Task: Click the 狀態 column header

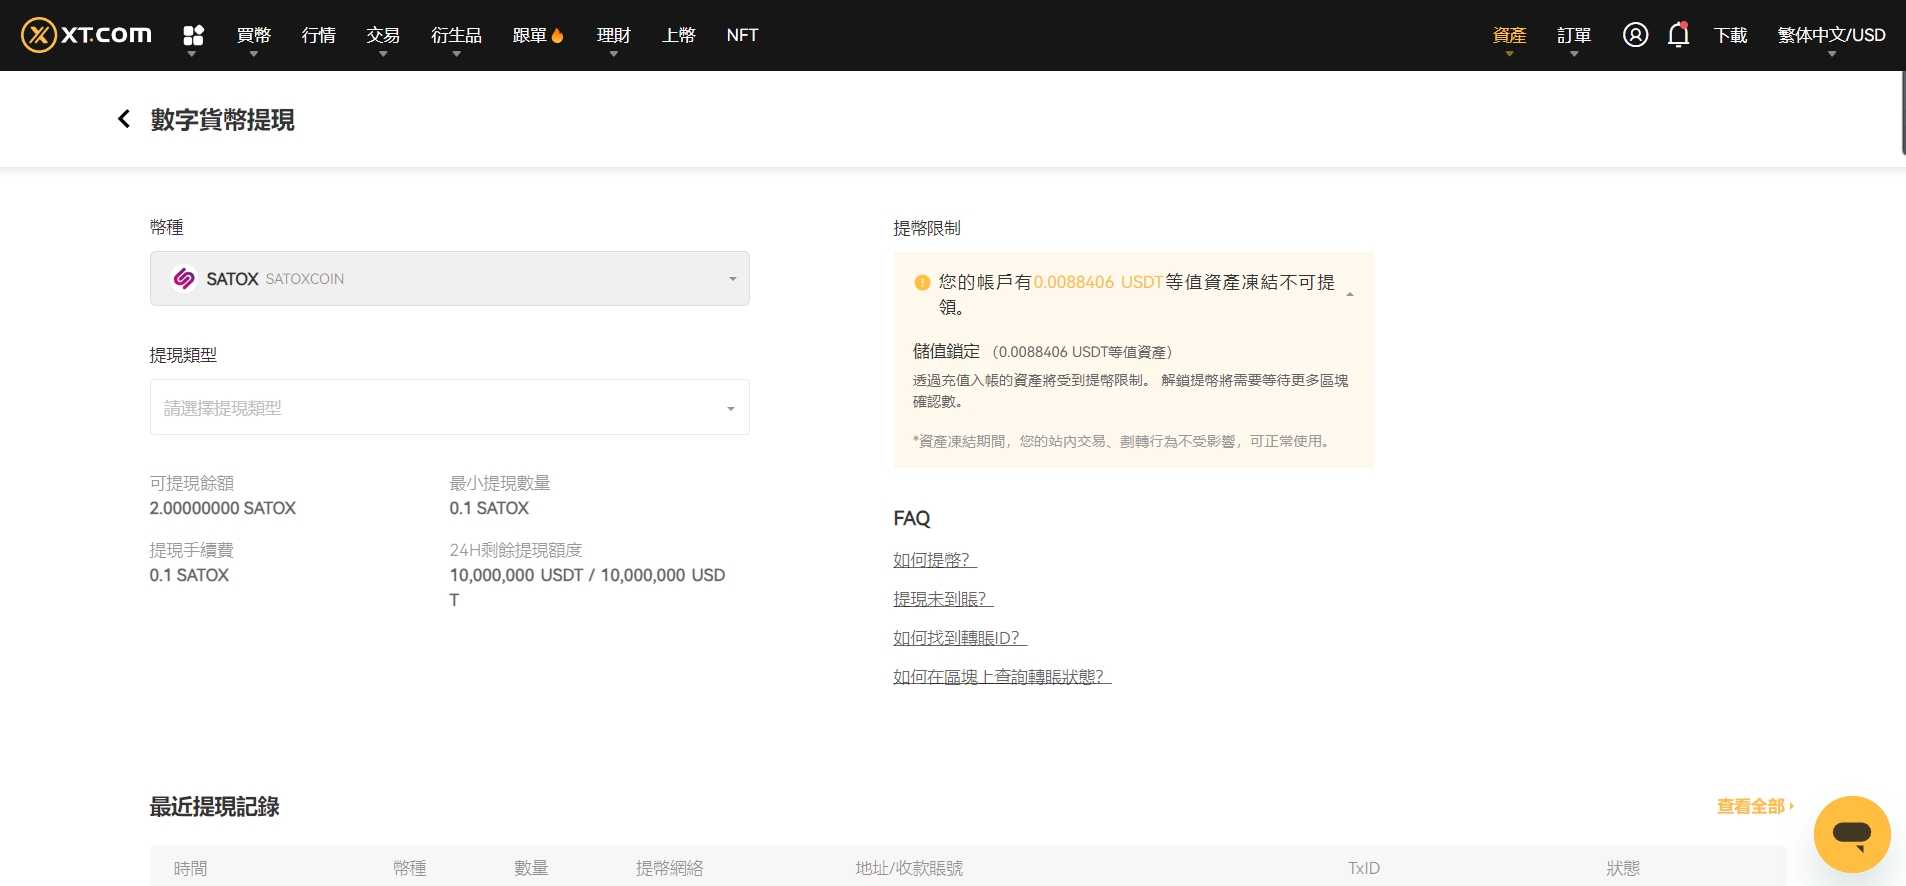Action: [x=1623, y=868]
